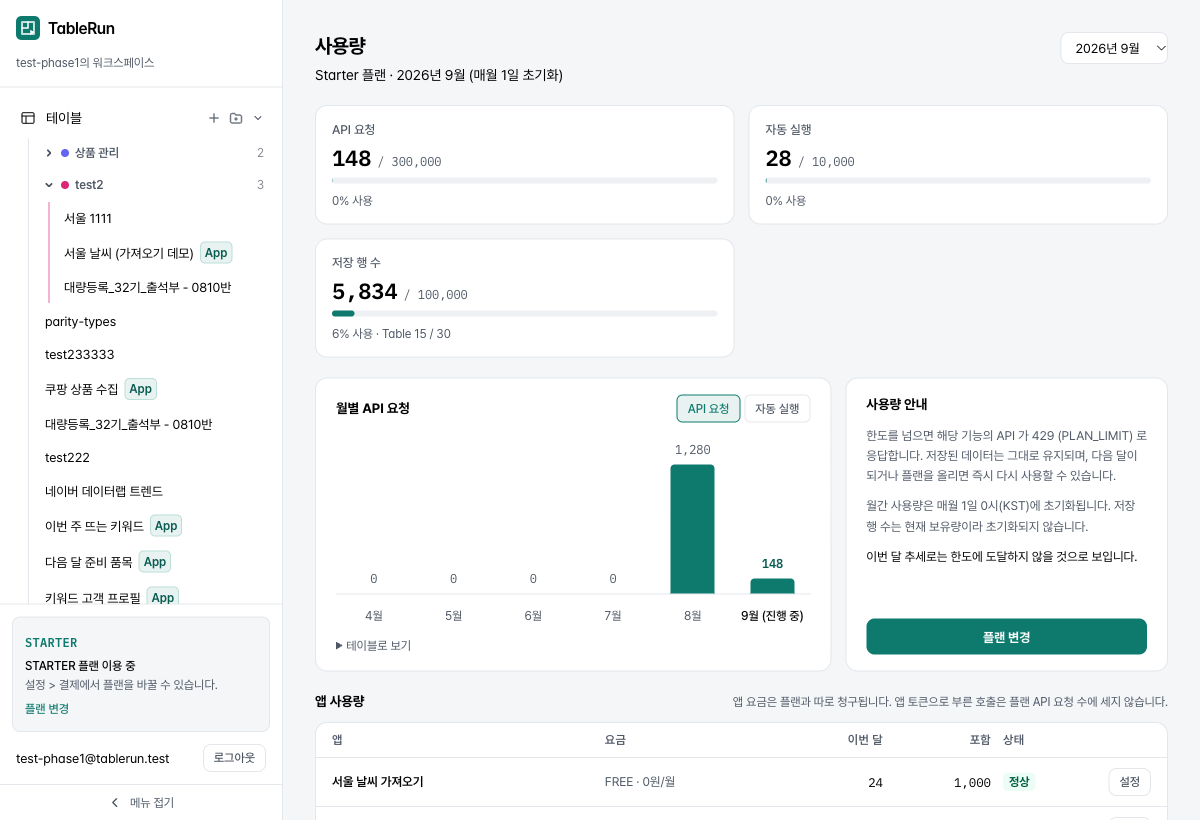Switch the chart to 자동 실행 tab

tap(777, 409)
